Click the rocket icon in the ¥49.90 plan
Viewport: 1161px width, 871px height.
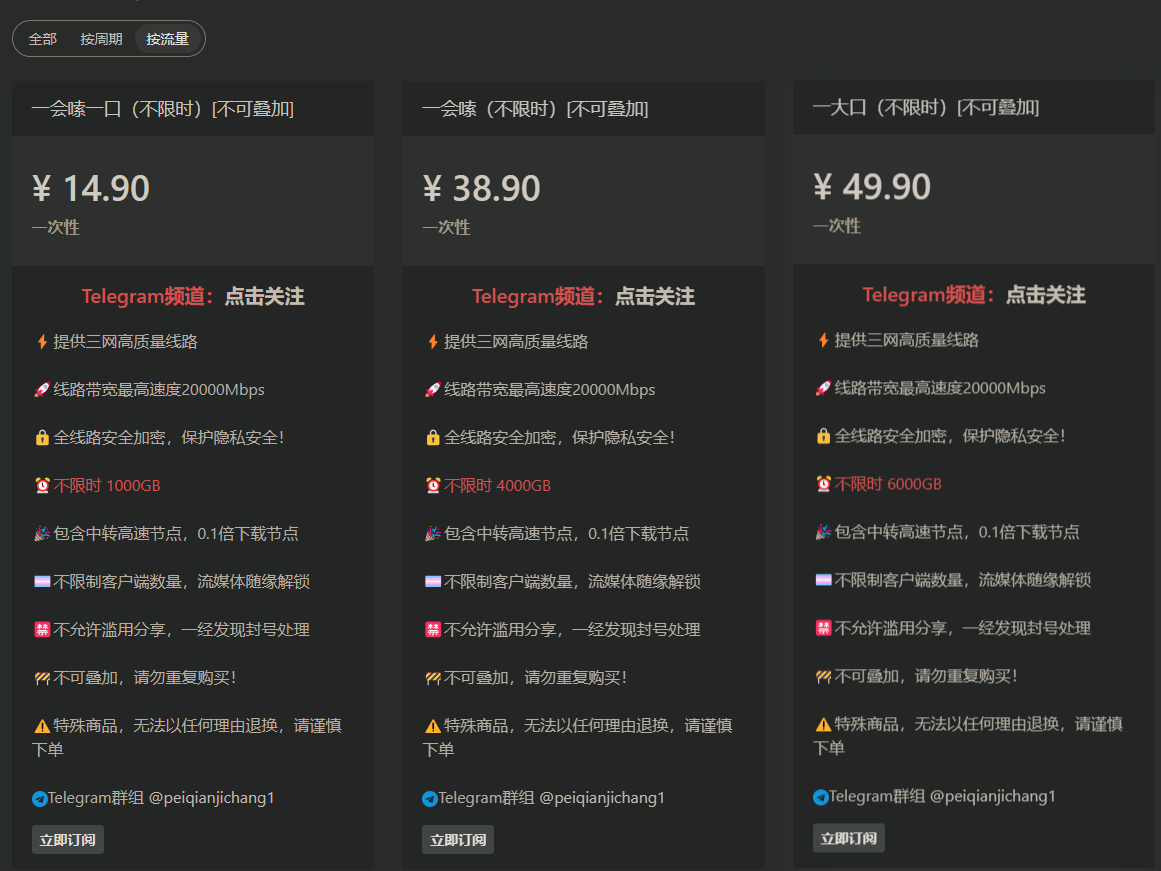823,388
